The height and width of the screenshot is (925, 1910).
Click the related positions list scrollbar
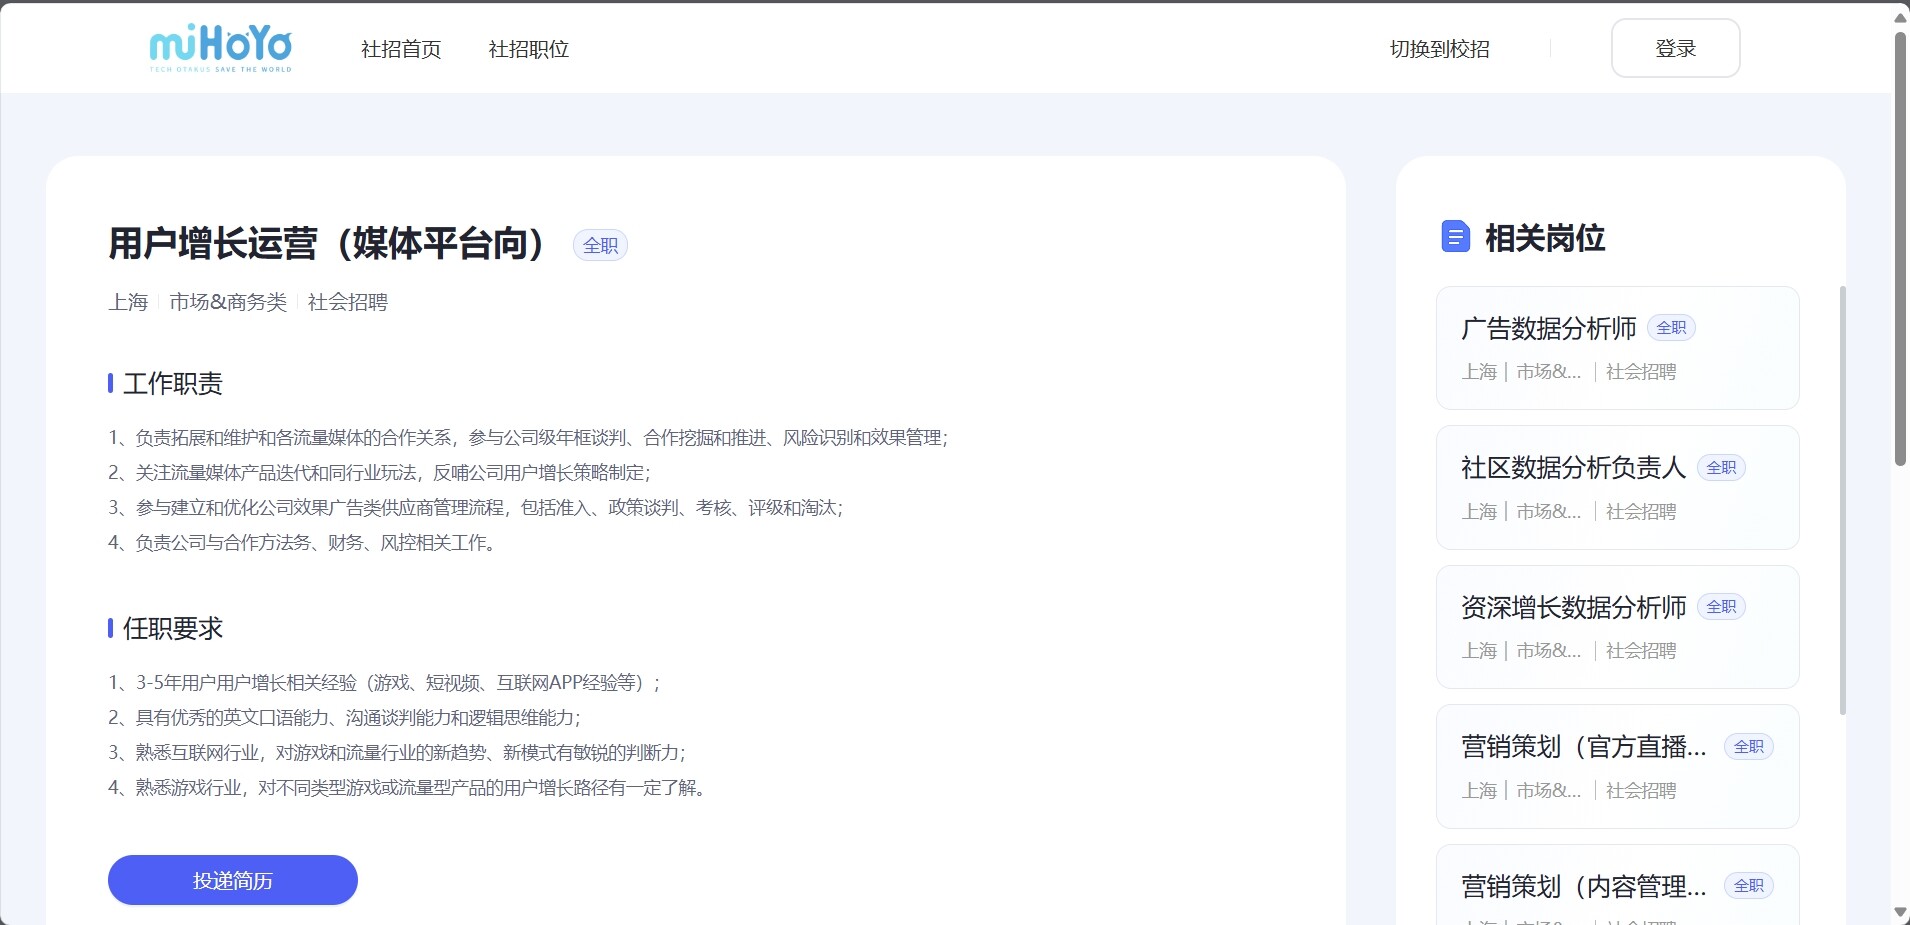(x=1843, y=500)
